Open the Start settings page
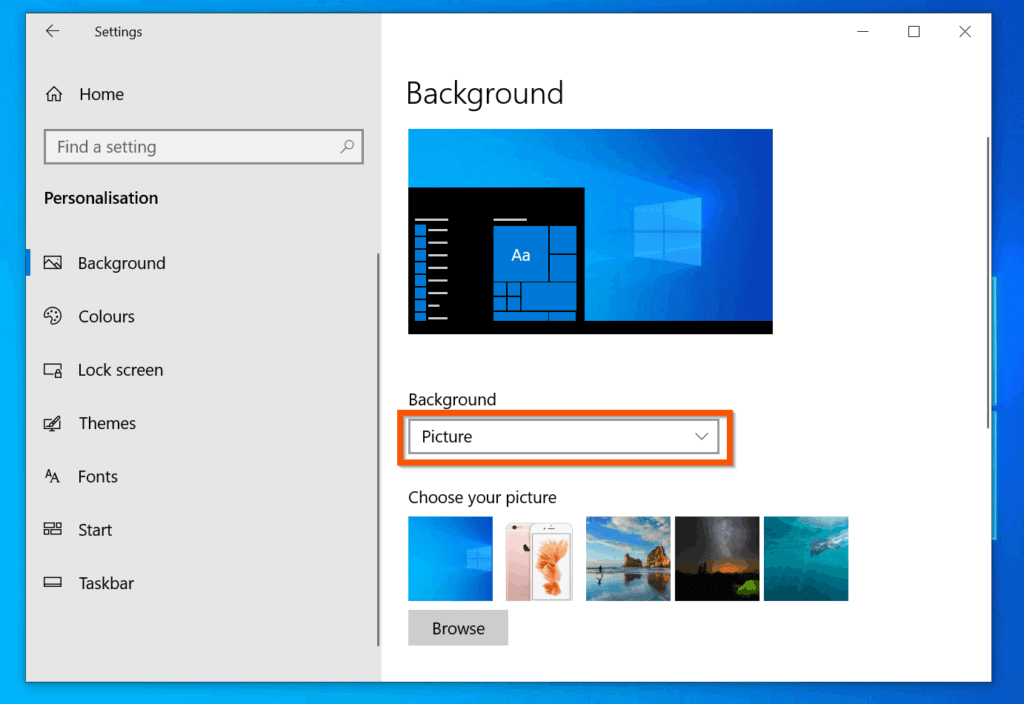 pyautogui.click(x=95, y=530)
